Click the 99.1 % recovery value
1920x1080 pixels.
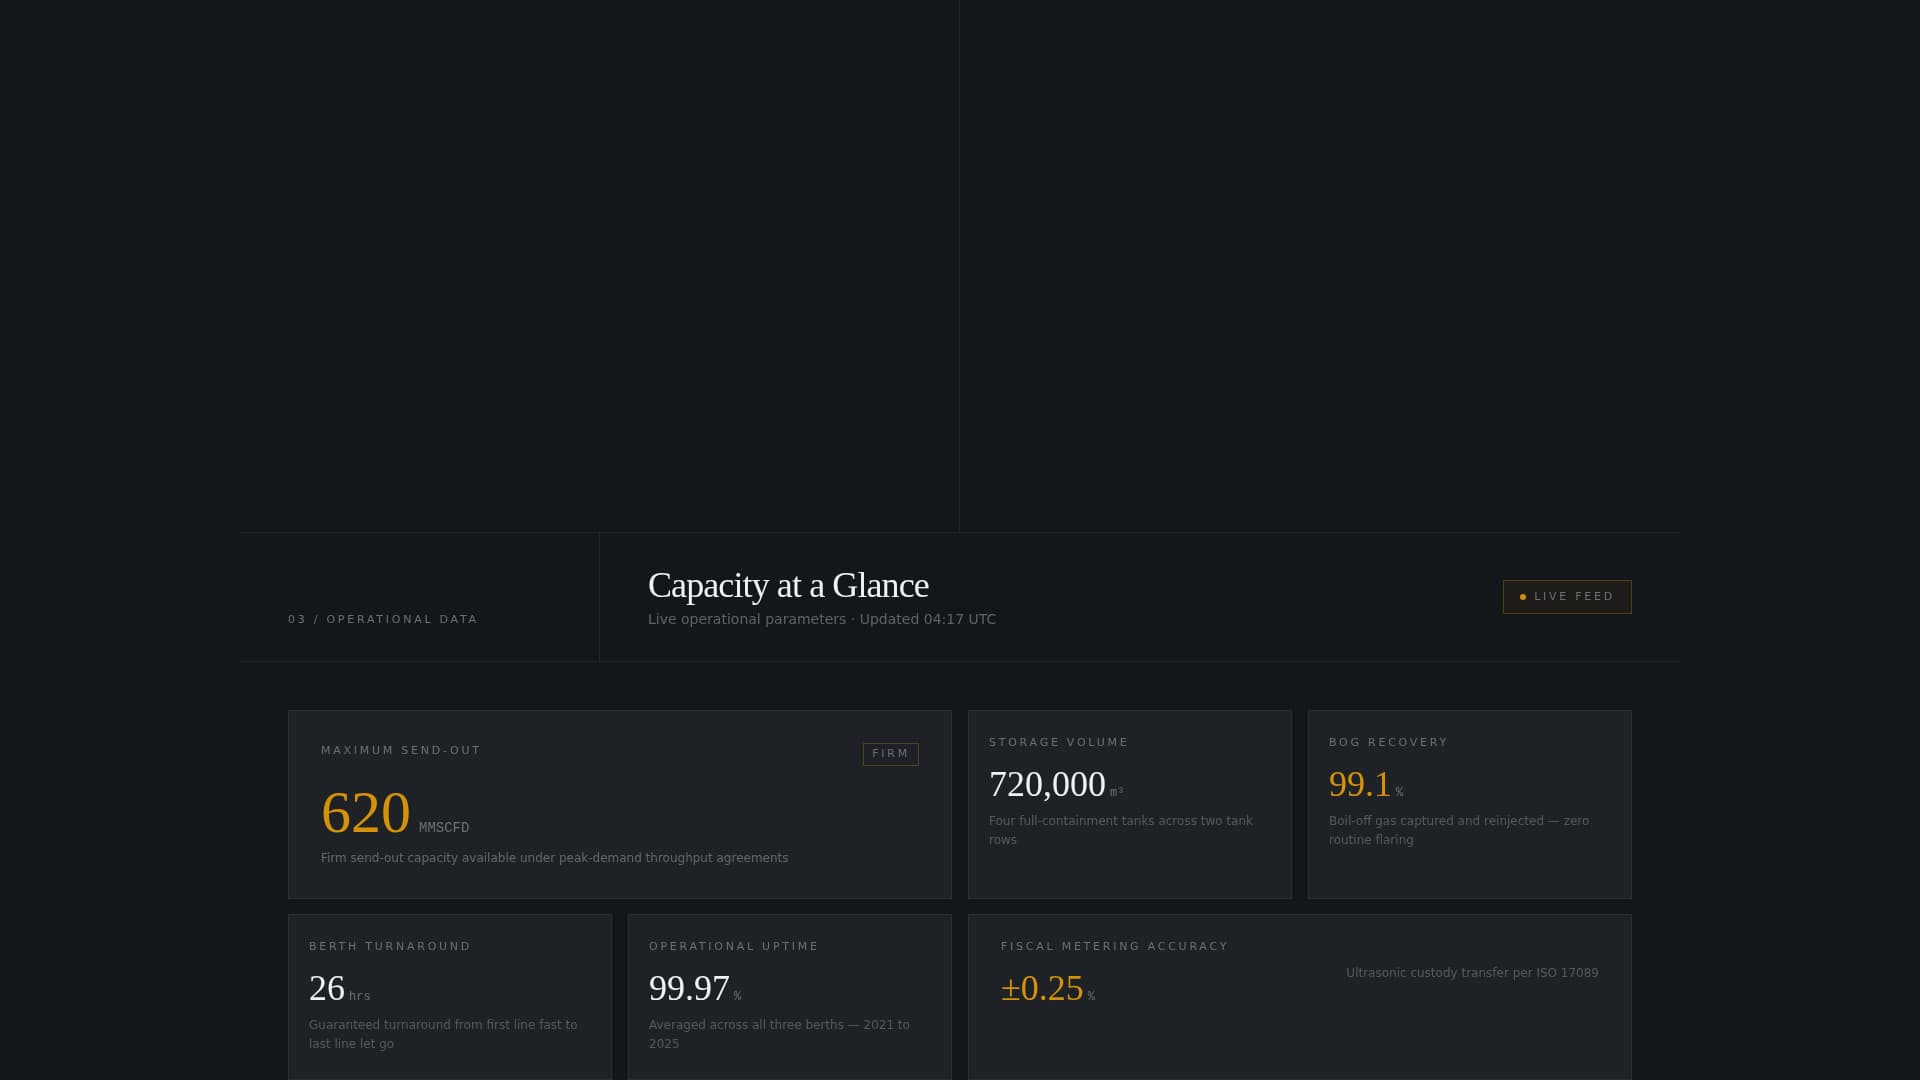[x=1358, y=786]
